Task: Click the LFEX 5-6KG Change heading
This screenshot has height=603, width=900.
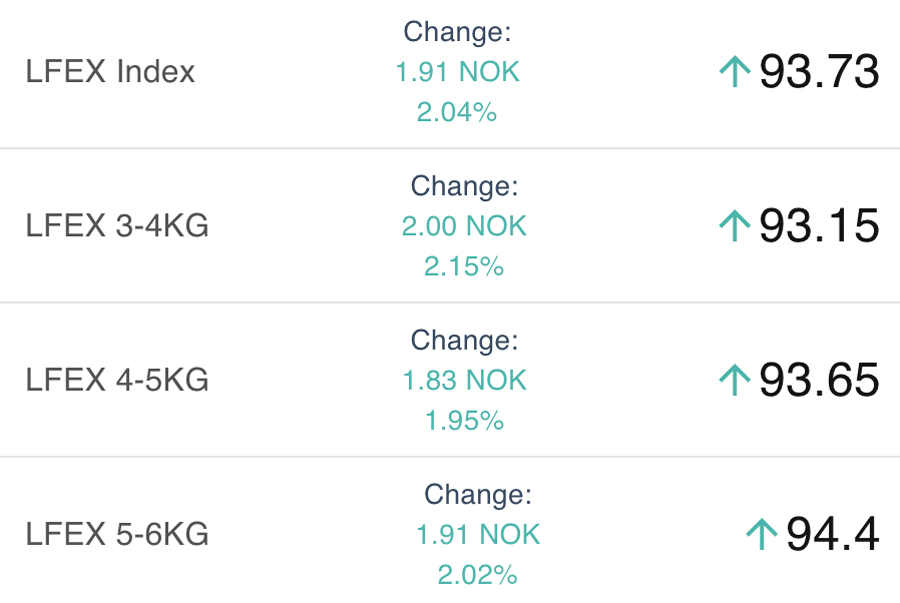Action: [x=477, y=494]
